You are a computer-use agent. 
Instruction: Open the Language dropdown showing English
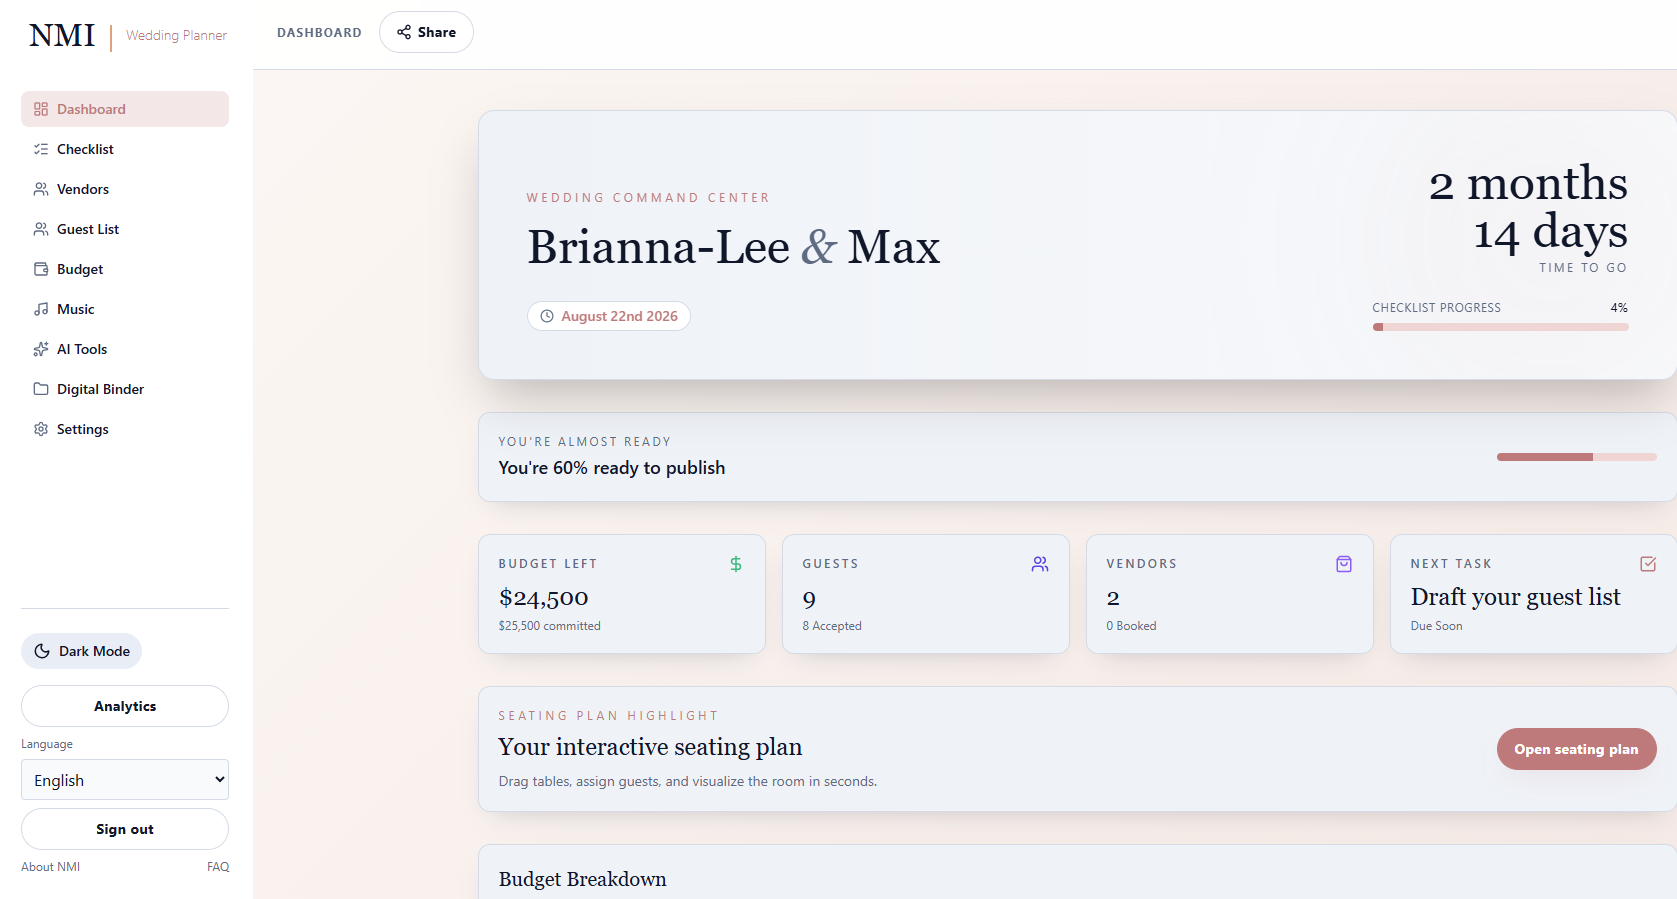pyautogui.click(x=125, y=780)
